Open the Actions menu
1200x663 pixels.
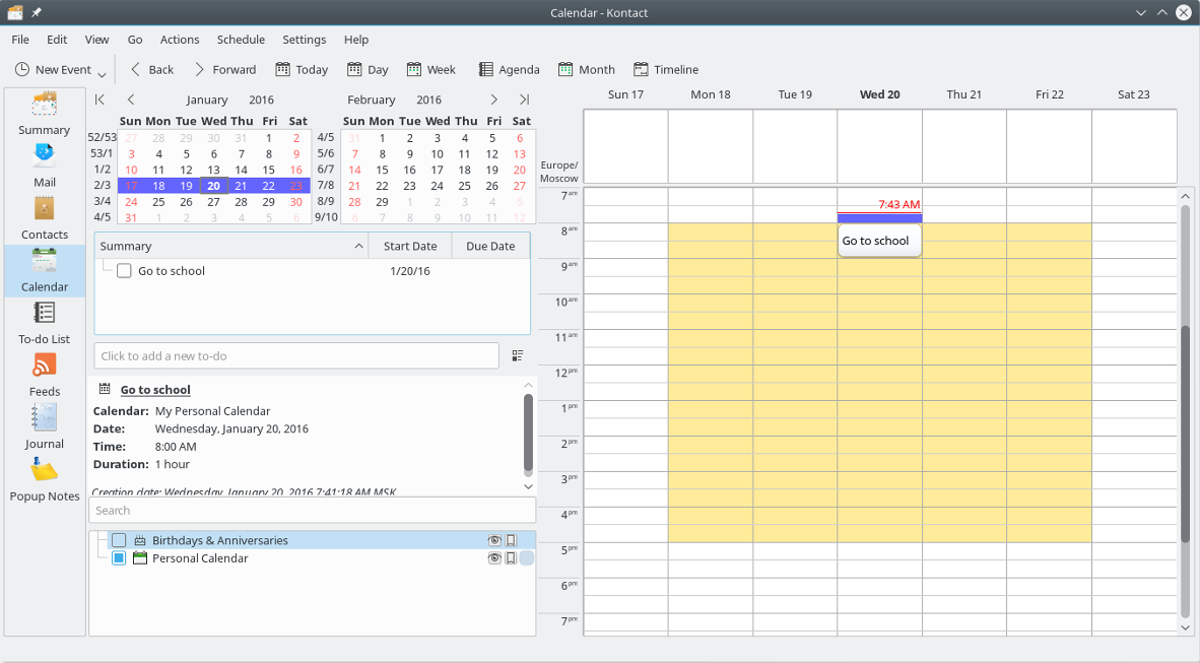pyautogui.click(x=180, y=39)
